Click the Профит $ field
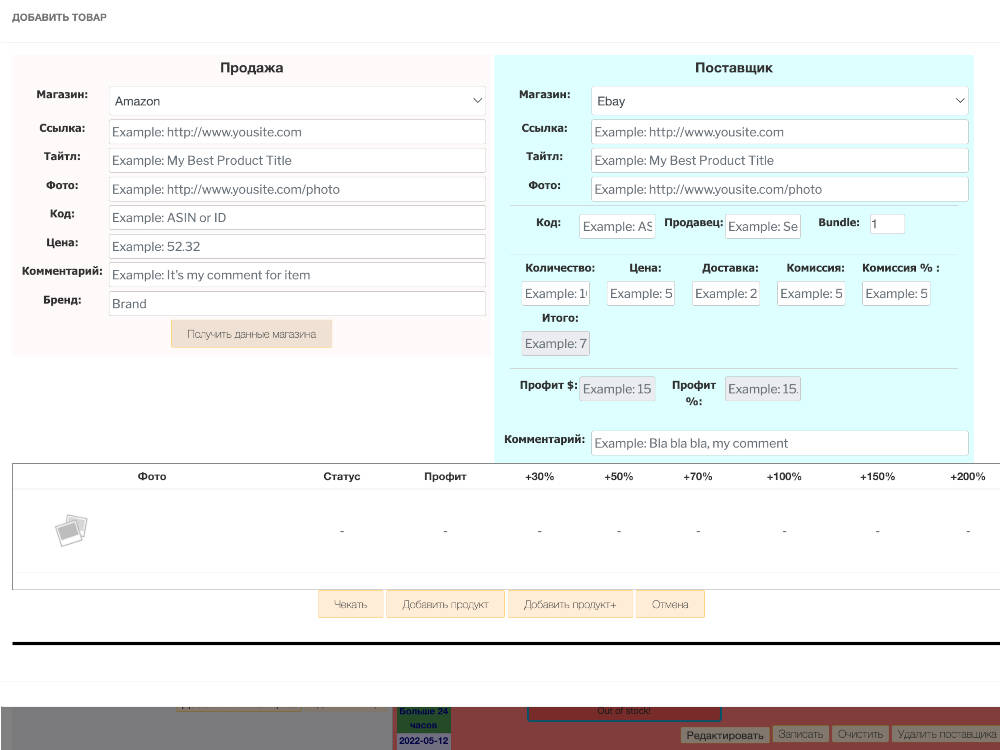The image size is (1000, 750). tap(617, 389)
